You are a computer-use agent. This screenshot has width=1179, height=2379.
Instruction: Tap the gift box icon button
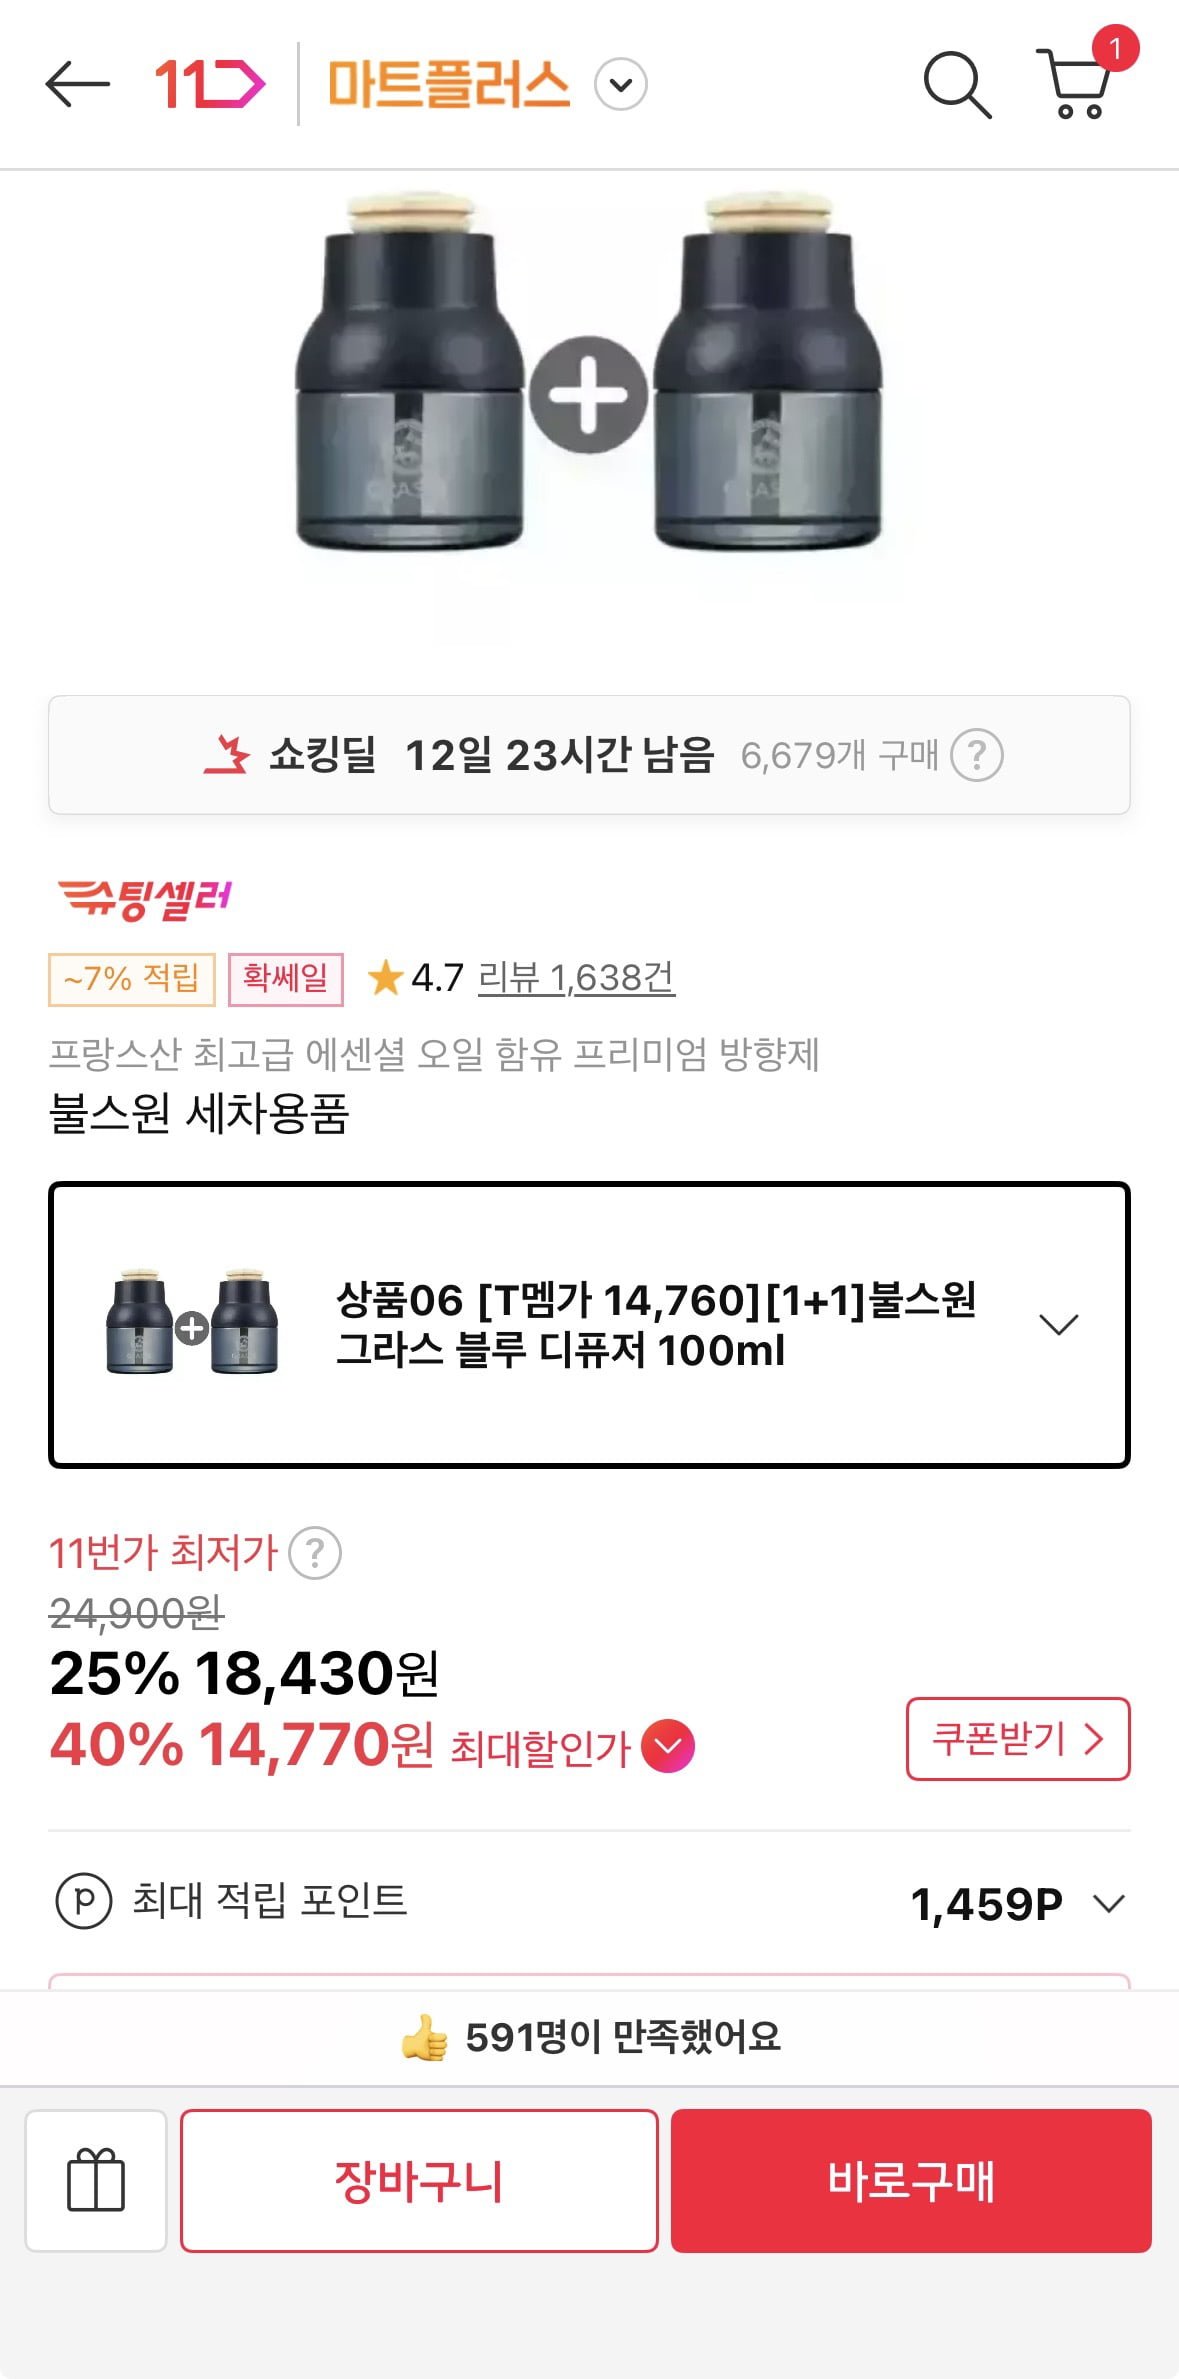(x=96, y=2180)
